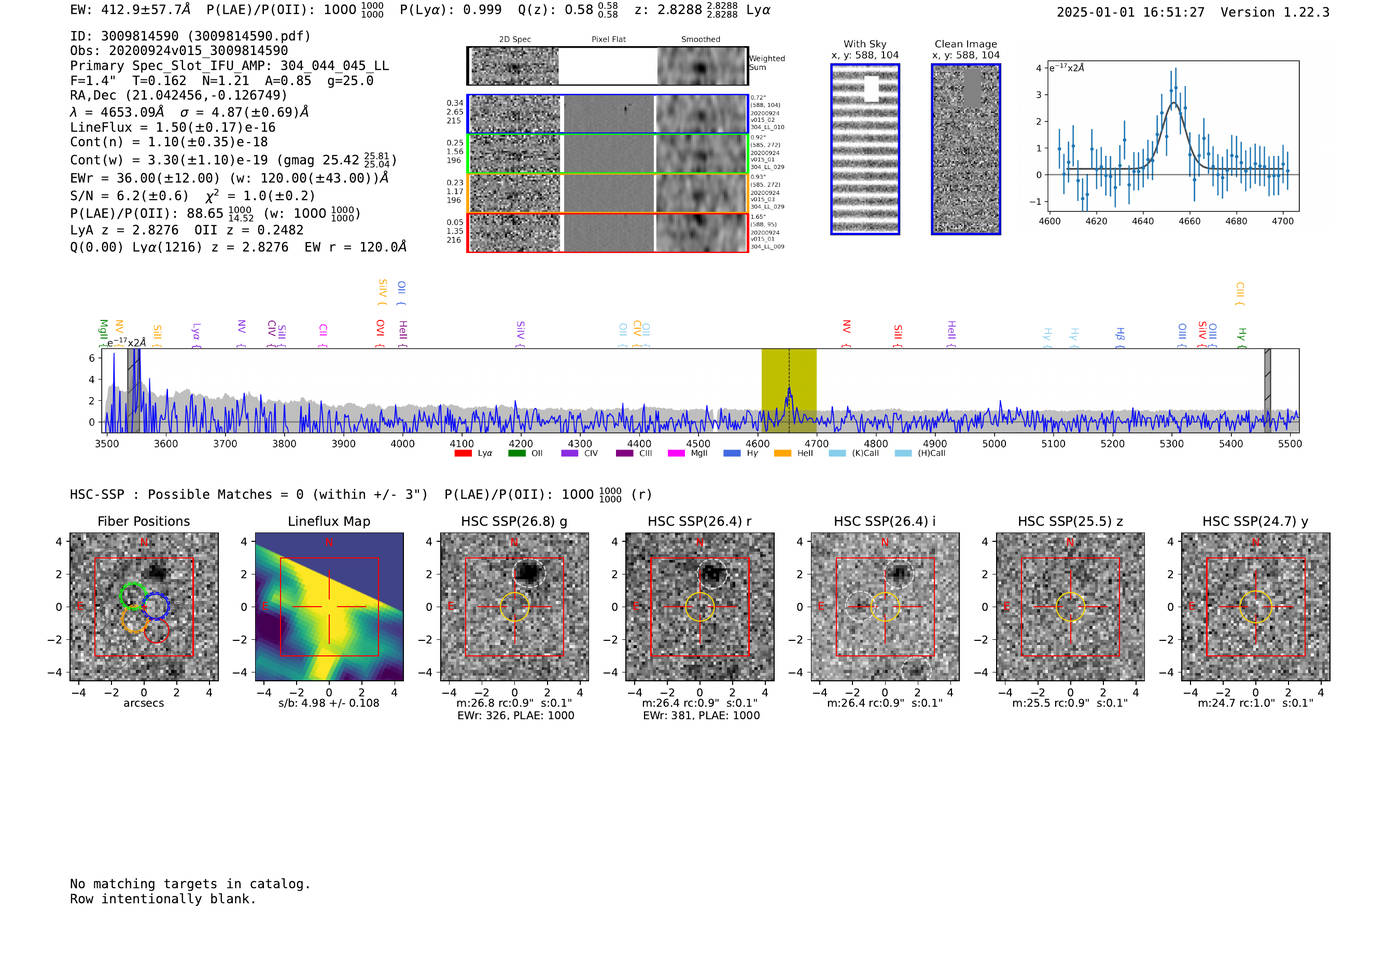Click 'Primary Spec_Slot_IFU_AMP: 304_044_045_LL' line

[x=229, y=65]
